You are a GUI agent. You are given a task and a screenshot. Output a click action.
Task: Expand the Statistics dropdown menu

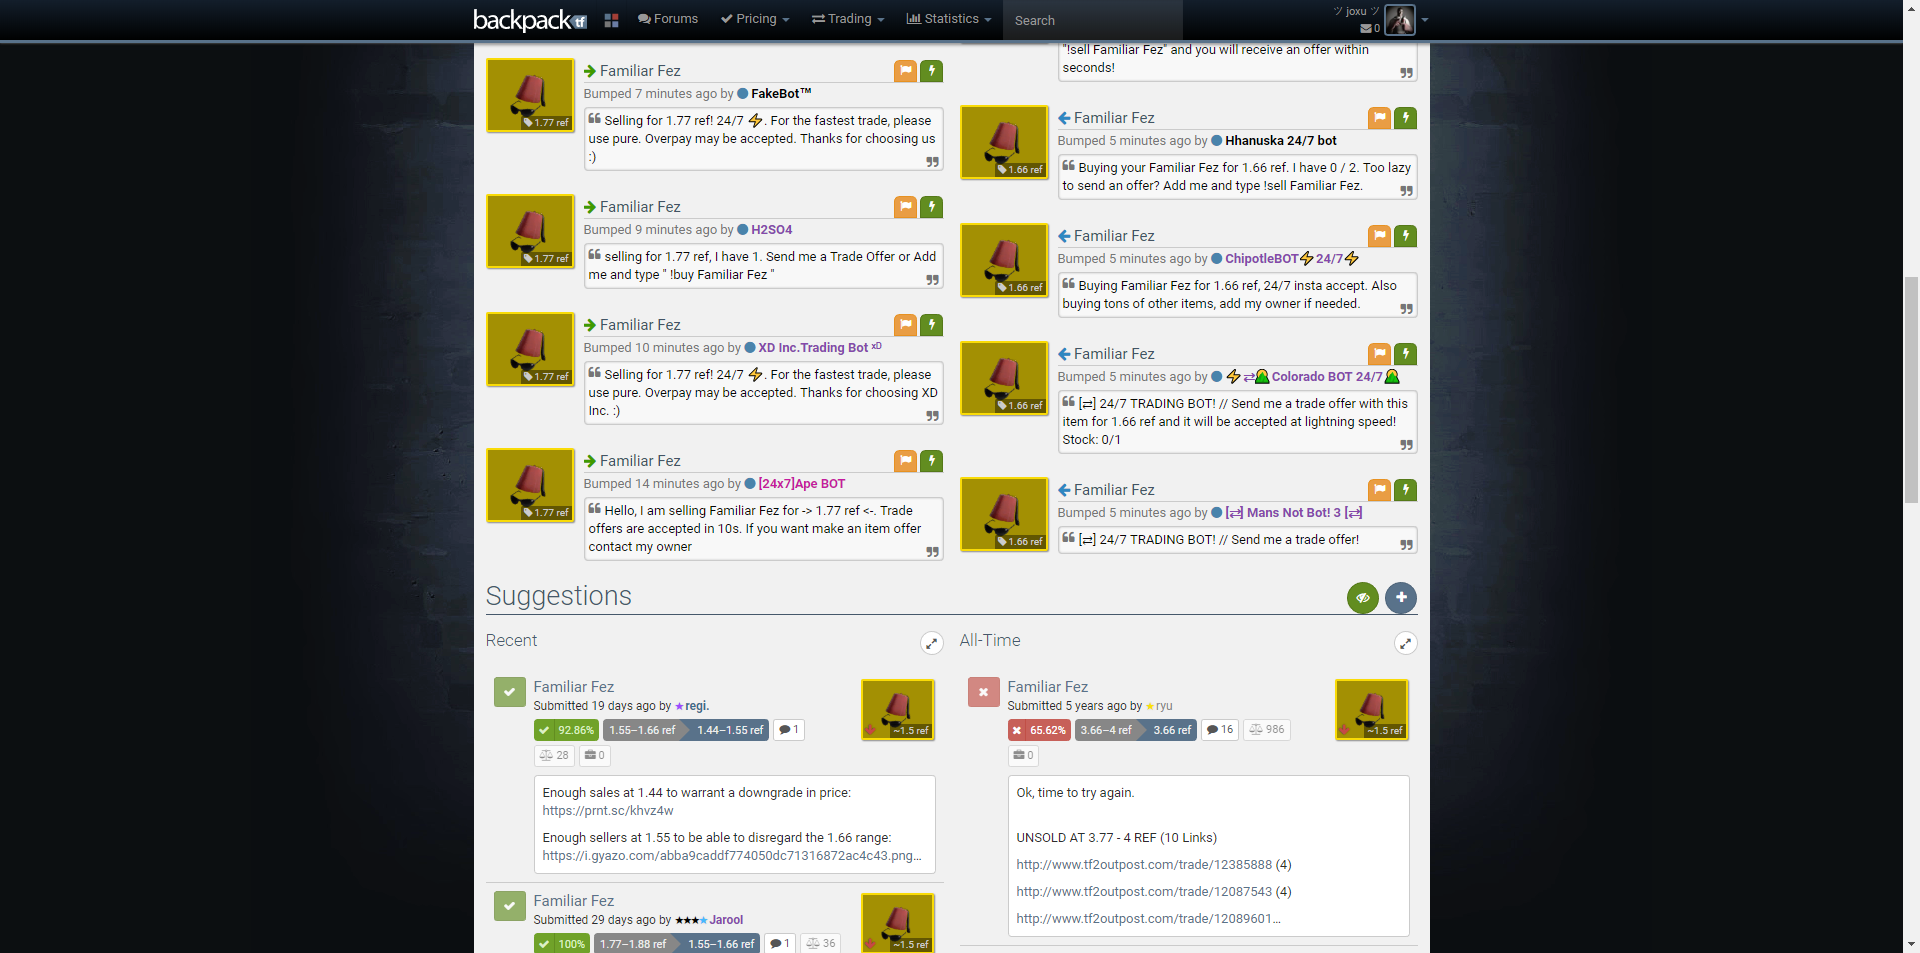(x=949, y=19)
